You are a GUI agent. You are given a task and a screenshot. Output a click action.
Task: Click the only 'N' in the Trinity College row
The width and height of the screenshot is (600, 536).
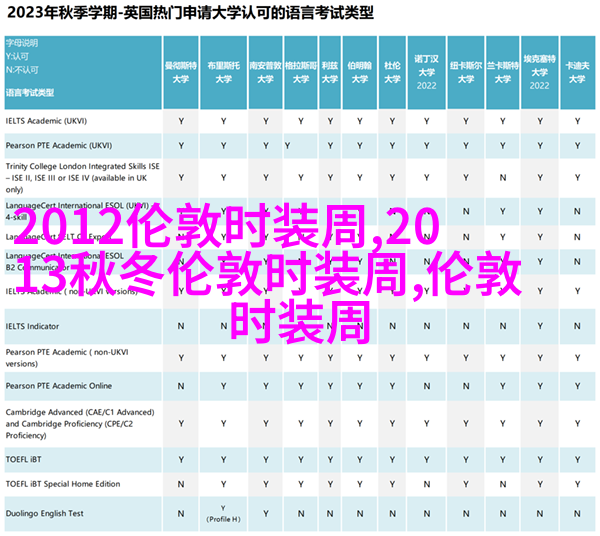[x=503, y=178]
